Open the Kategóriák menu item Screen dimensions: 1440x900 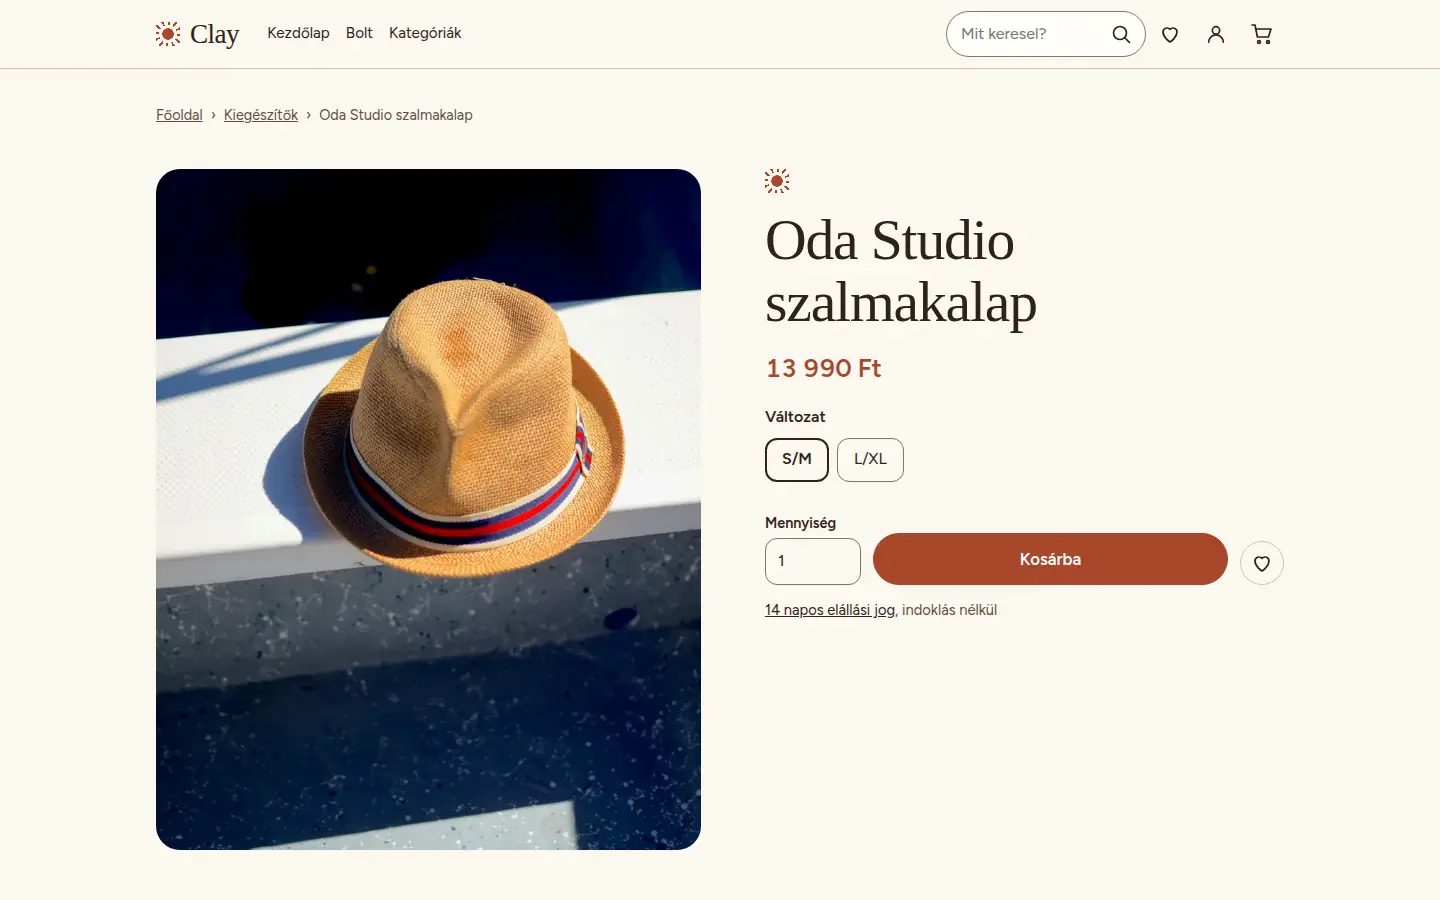pos(425,33)
